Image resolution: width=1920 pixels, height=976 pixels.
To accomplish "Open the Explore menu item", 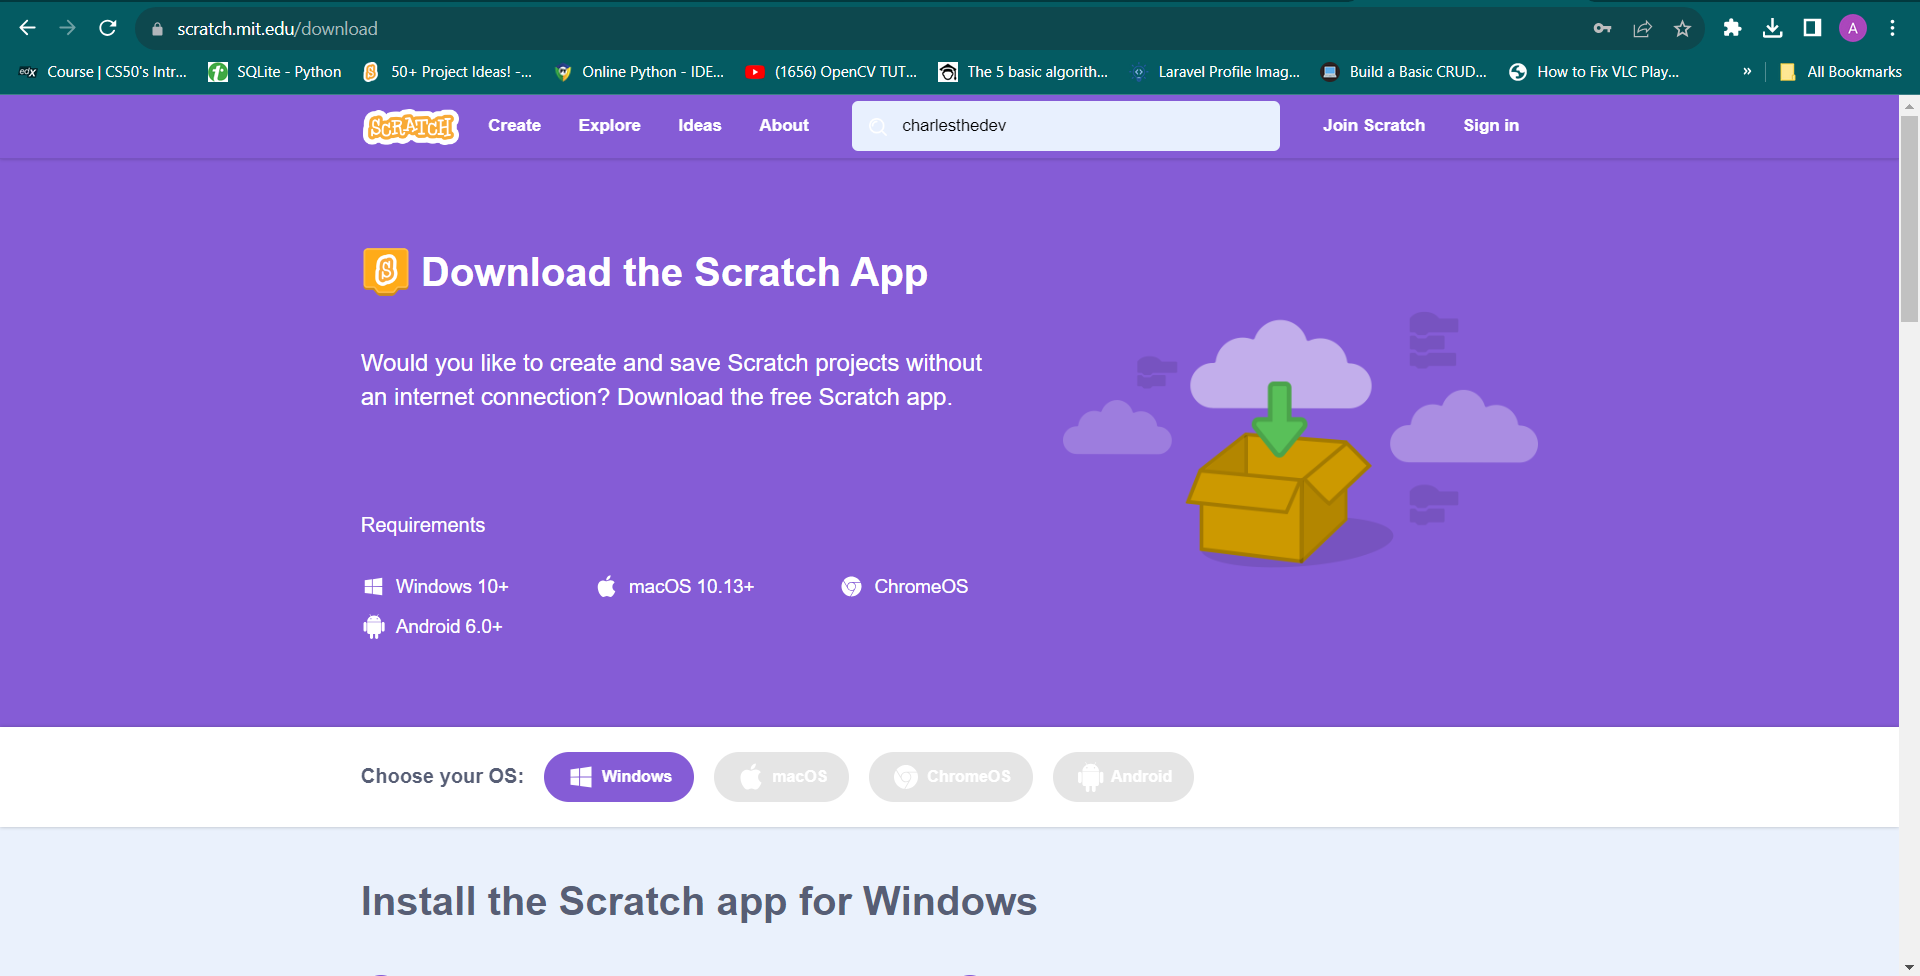I will 609,125.
